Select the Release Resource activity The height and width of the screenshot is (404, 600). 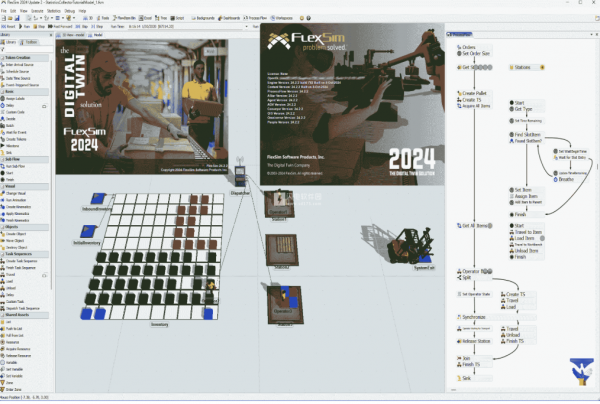click(x=18, y=356)
